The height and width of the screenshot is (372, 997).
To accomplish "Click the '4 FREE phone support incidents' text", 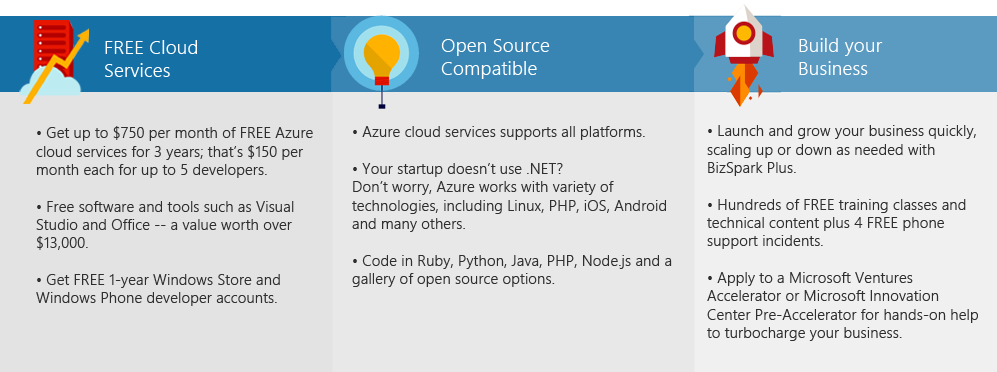I will 825,232.
